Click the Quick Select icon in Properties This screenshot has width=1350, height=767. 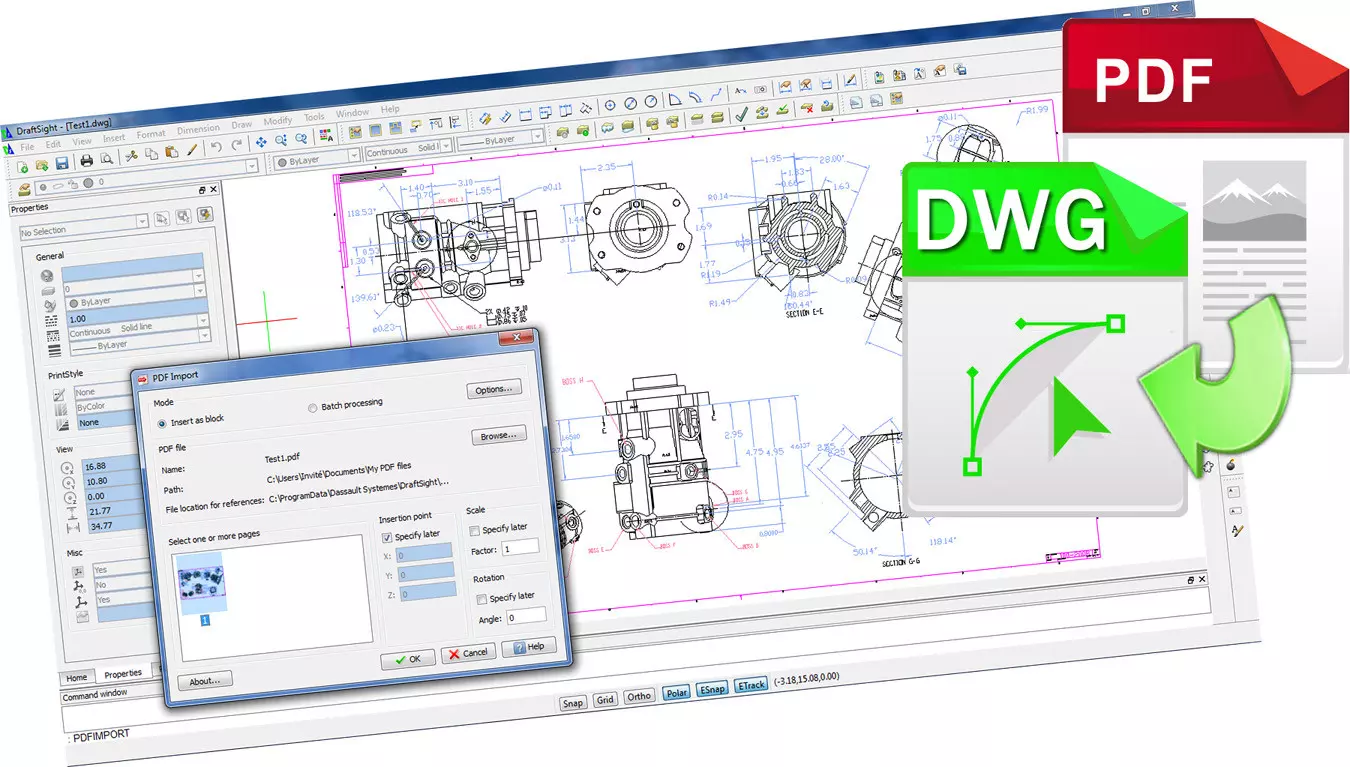point(183,216)
